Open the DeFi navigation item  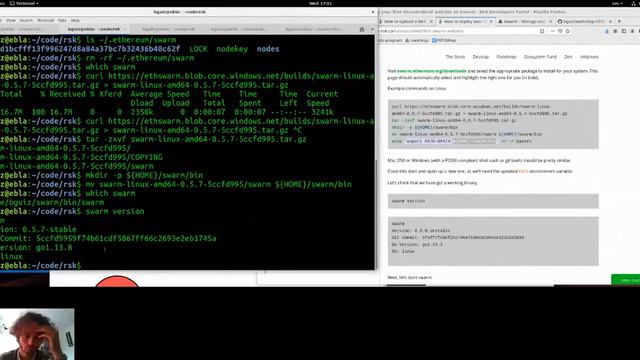(568, 57)
